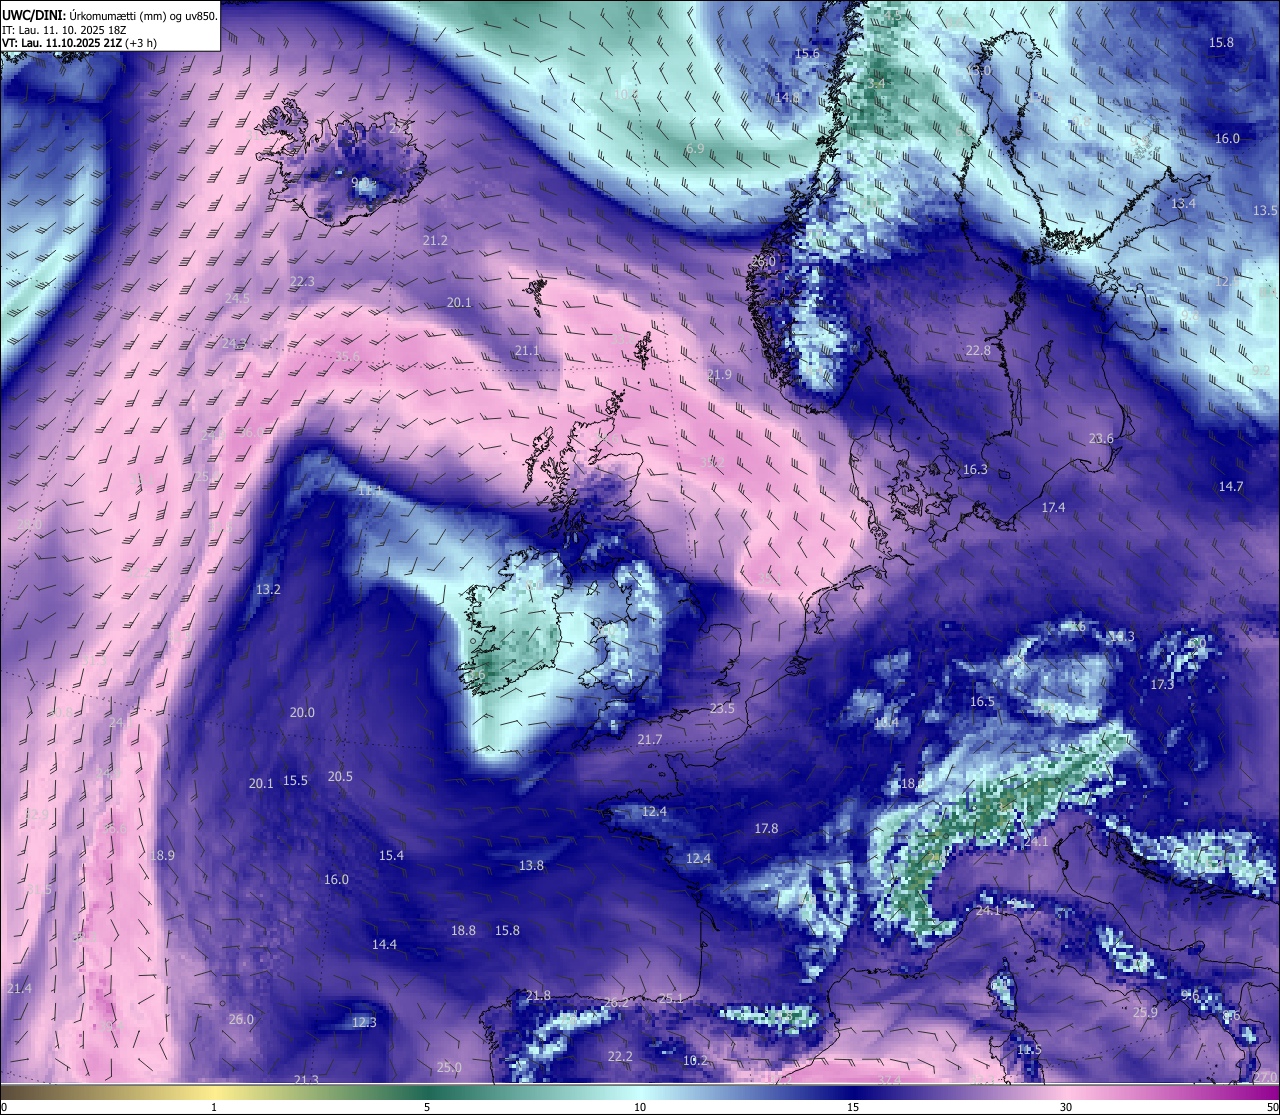1280x1115 pixels.
Task: Click the IT: Lau. 11. 10. 2025 18Z line
Action: point(64,30)
